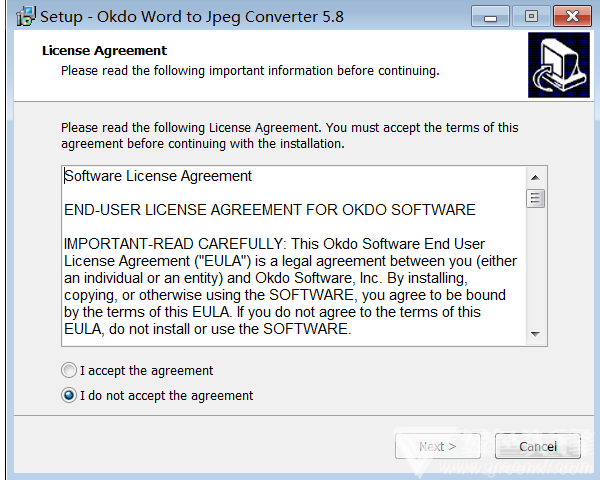Click the "Setup - Okdo Word to Jpeg Converter 5.8" title
The height and width of the screenshot is (480, 600).
coord(192,17)
